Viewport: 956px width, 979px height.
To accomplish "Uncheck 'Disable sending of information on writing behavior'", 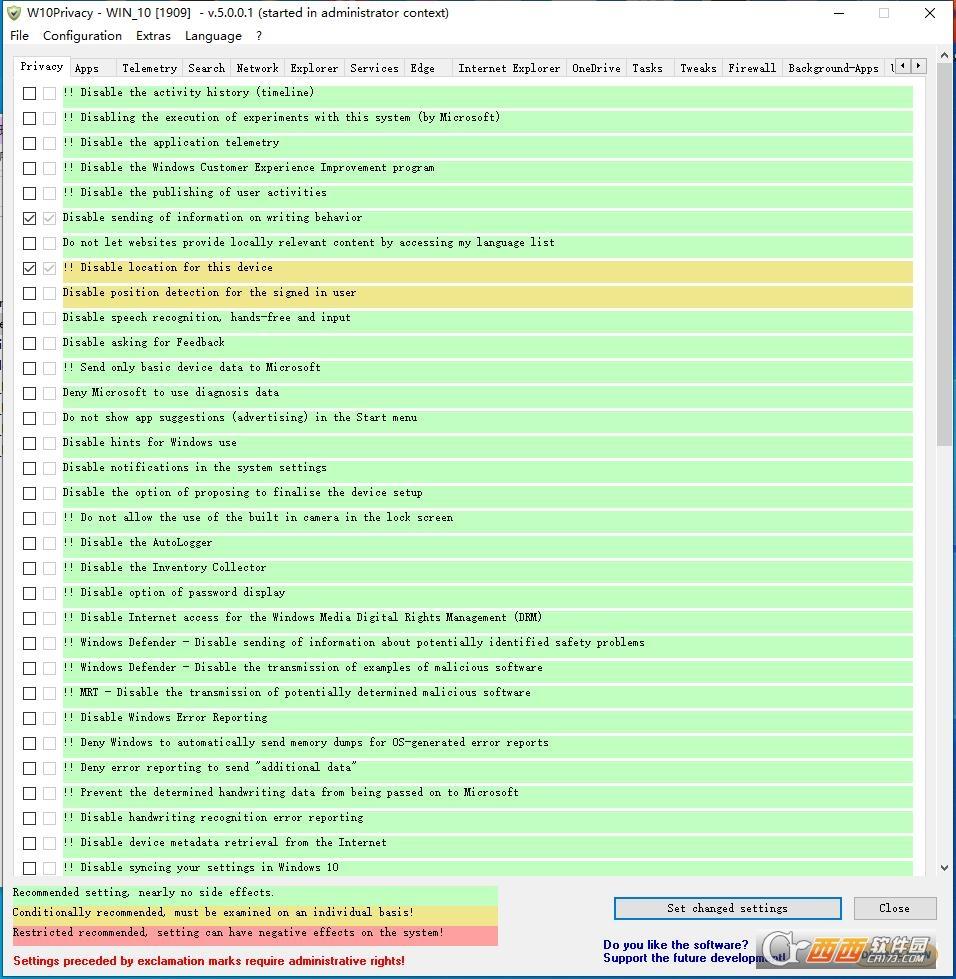I will coord(29,218).
